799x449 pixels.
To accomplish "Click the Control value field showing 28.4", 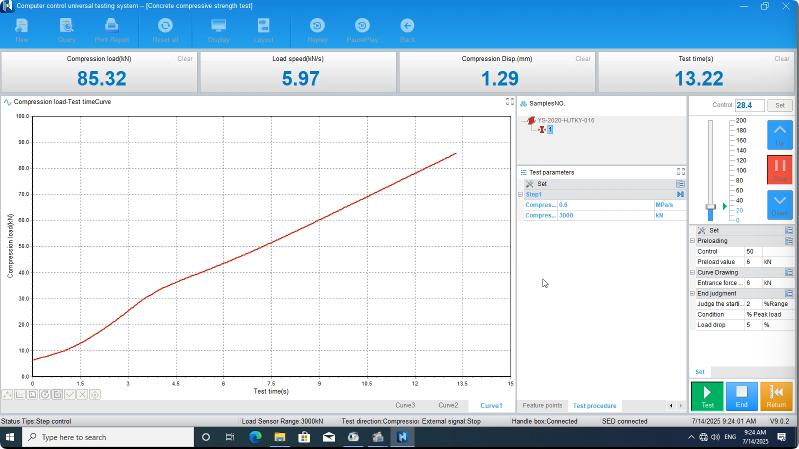I will [x=749, y=105].
